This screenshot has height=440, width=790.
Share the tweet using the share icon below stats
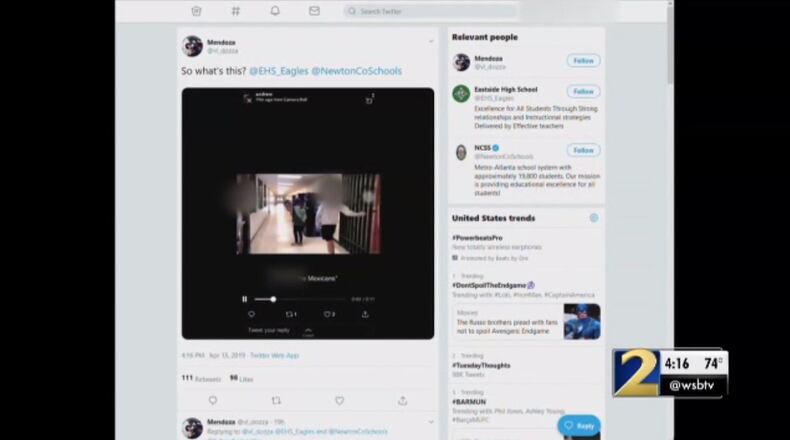pos(402,401)
